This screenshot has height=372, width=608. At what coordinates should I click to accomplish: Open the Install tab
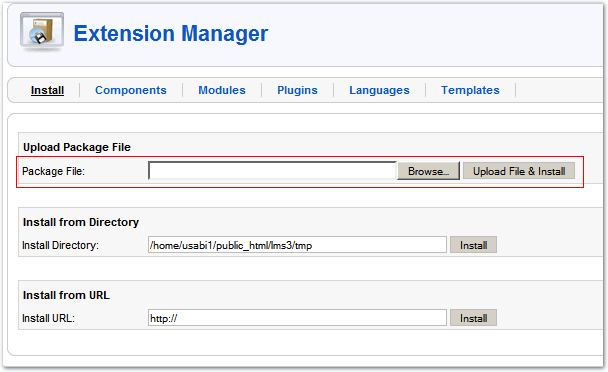(47, 90)
